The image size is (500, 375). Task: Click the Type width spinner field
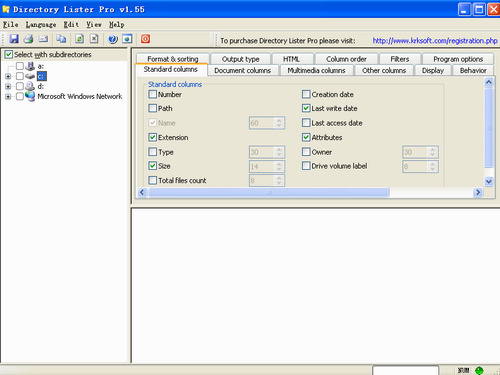(x=267, y=152)
